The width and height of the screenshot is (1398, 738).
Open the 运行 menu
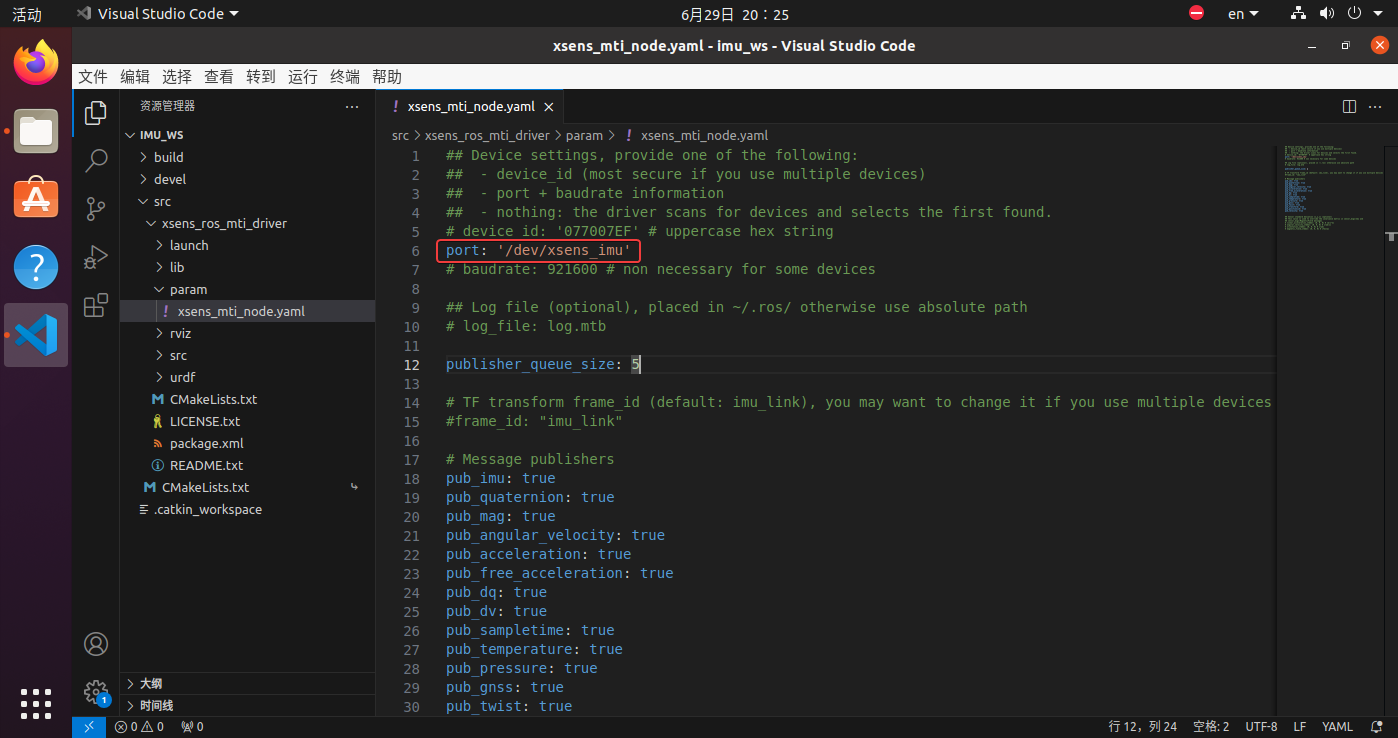pyautogui.click(x=303, y=77)
